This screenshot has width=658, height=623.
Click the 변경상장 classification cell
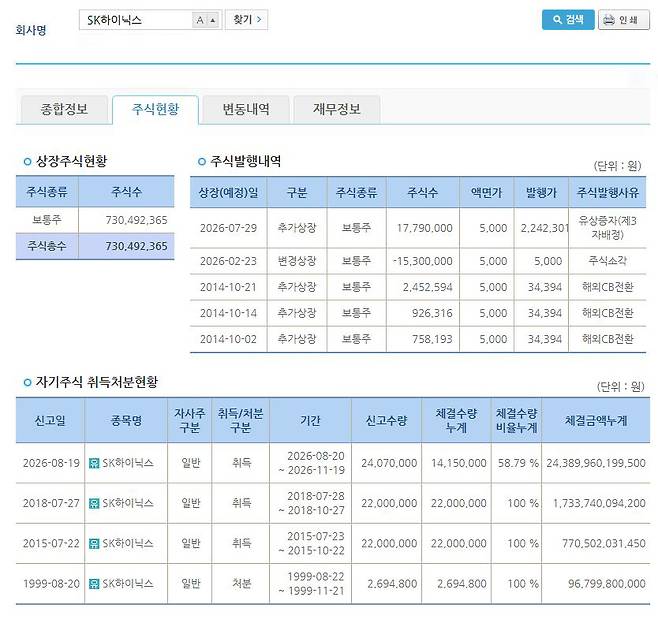click(x=297, y=261)
